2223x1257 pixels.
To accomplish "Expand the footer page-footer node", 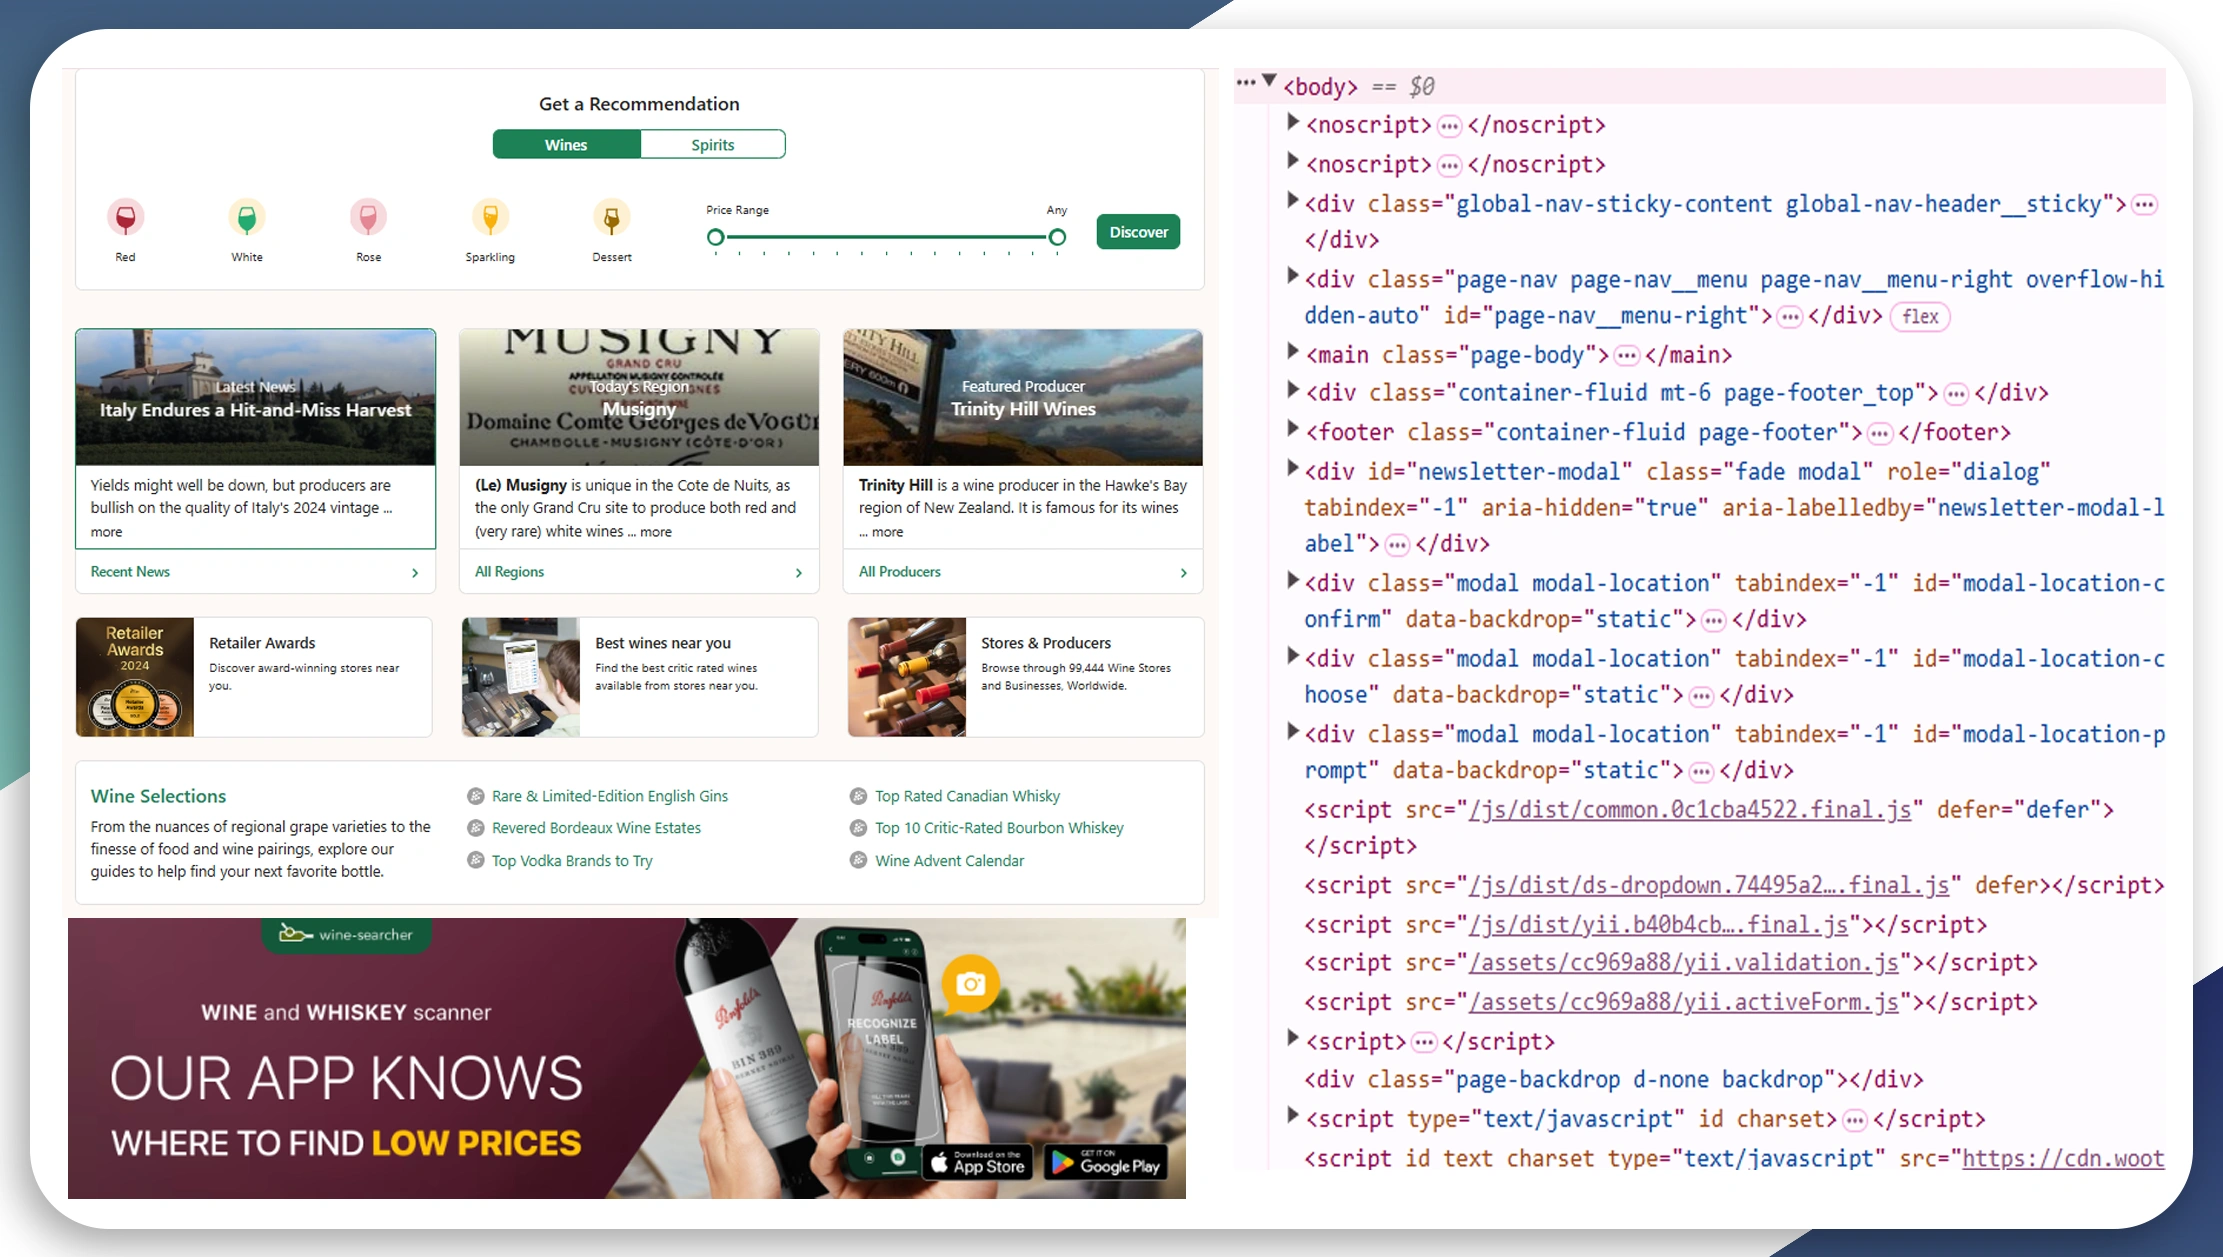I will pyautogui.click(x=1292, y=428).
